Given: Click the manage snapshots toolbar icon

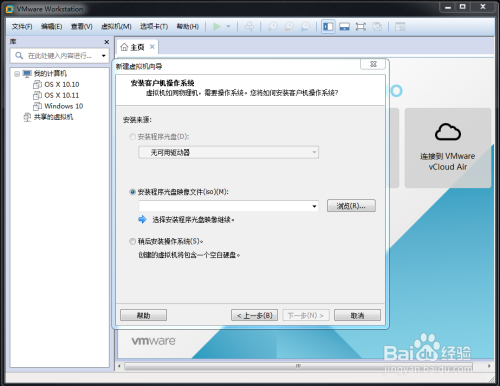Looking at the screenshot, I should (x=305, y=26).
